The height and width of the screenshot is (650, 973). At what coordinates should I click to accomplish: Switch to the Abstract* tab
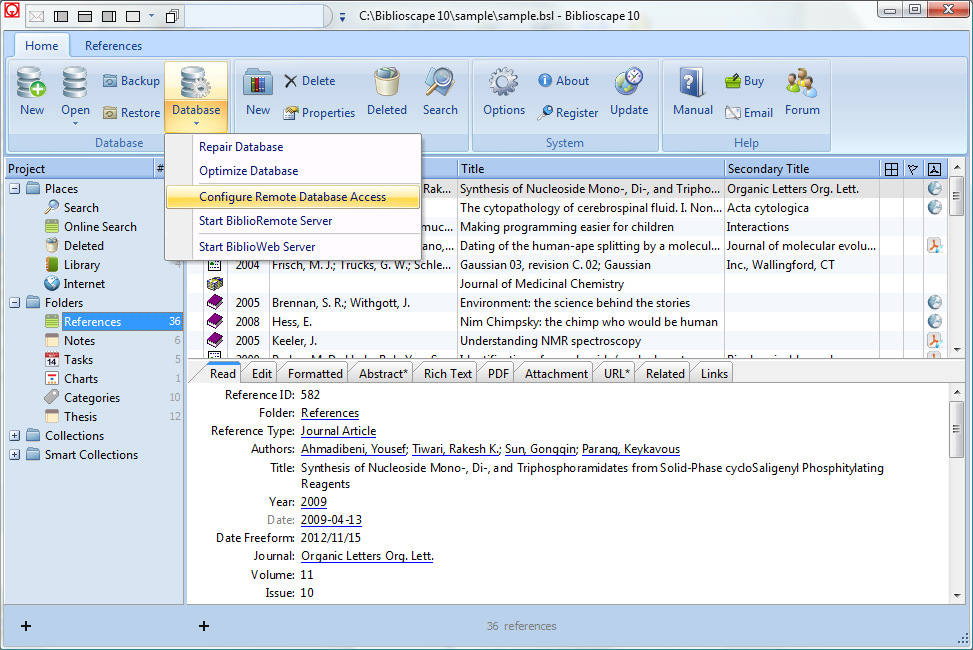(x=383, y=374)
